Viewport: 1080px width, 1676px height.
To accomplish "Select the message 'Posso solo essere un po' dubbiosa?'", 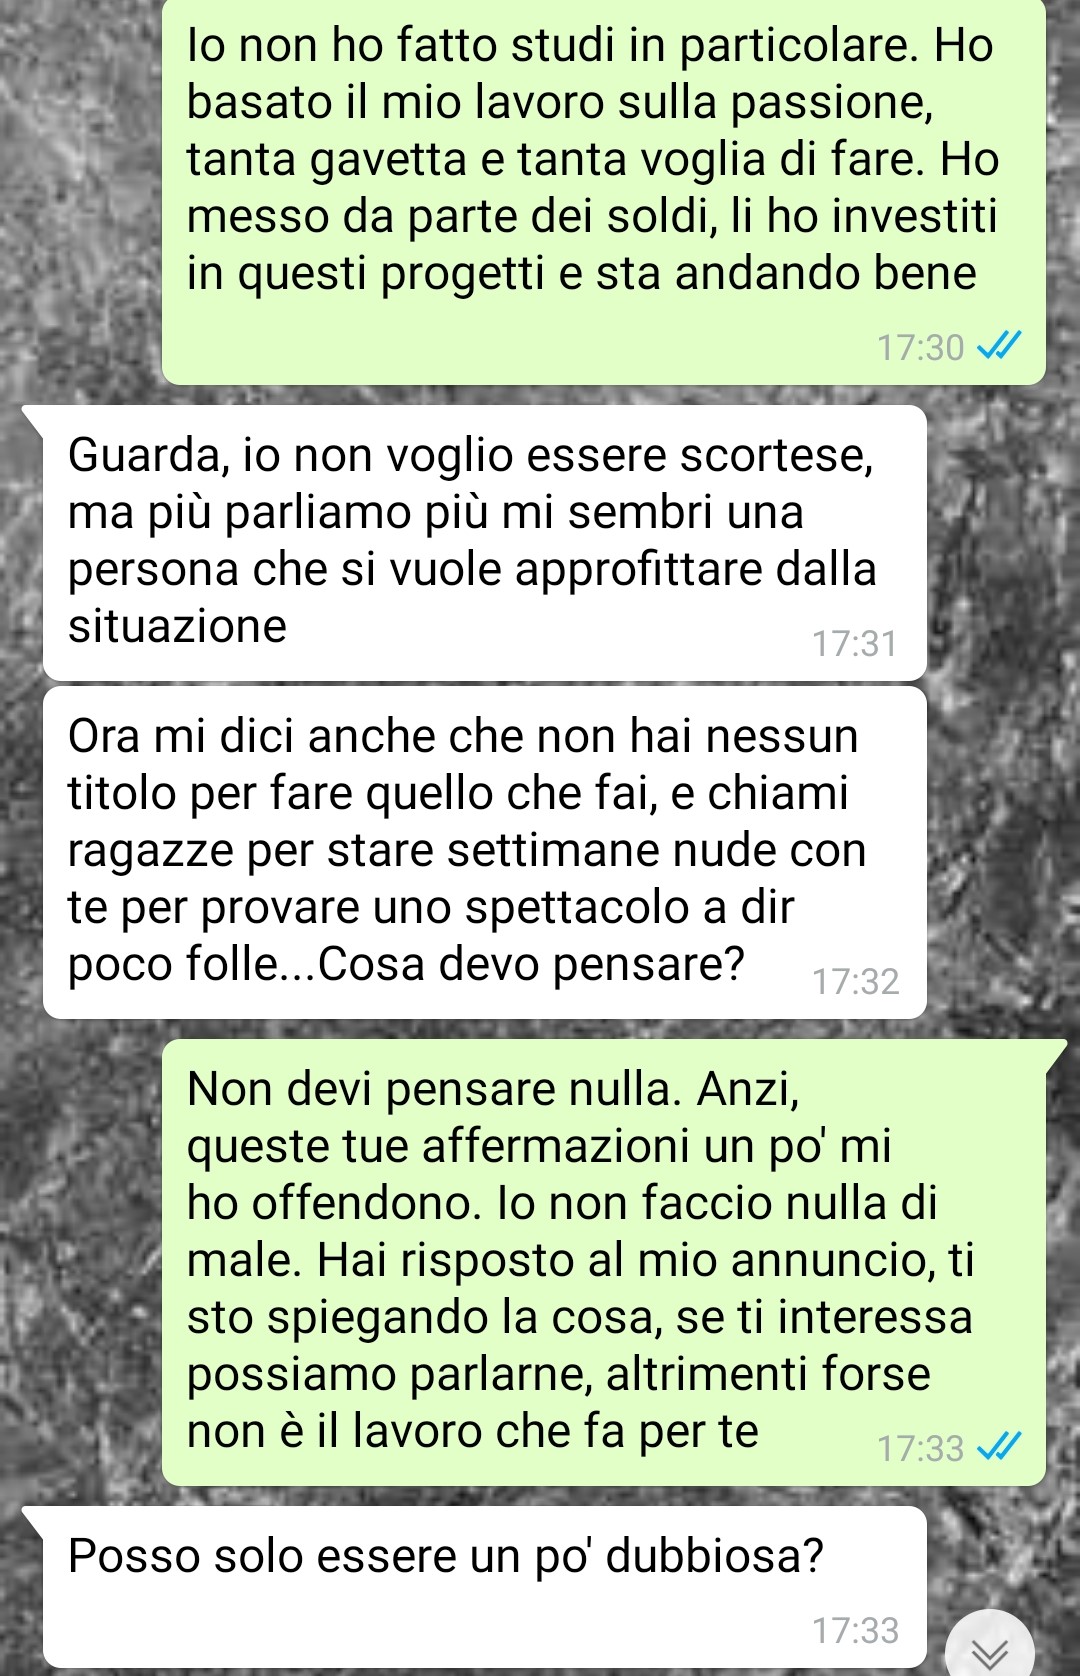I will (485, 1587).
